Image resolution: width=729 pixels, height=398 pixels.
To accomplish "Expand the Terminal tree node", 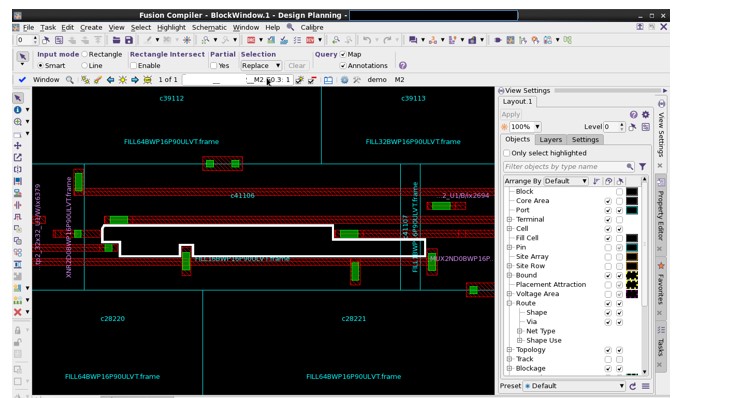I will click(x=509, y=219).
